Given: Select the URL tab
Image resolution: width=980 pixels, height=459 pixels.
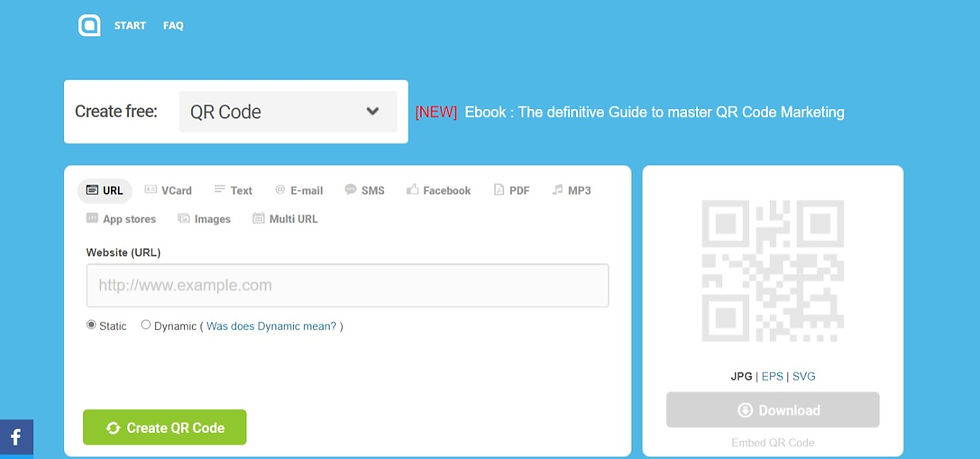Looking at the screenshot, I should pyautogui.click(x=105, y=191).
